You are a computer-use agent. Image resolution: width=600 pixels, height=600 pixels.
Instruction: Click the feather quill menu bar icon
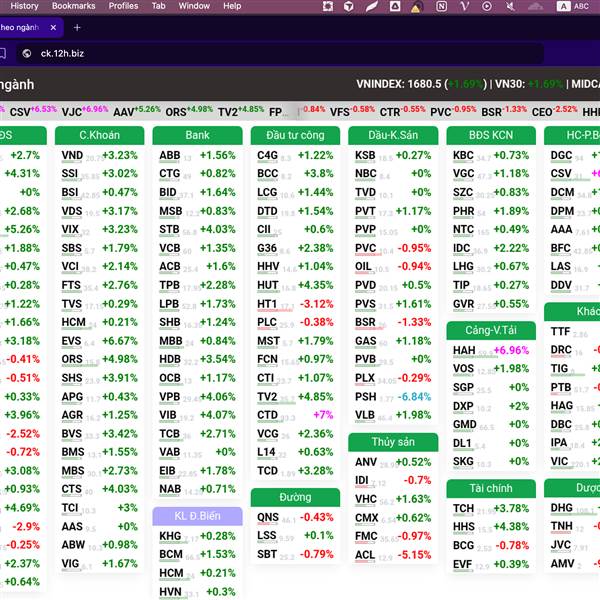372,6
